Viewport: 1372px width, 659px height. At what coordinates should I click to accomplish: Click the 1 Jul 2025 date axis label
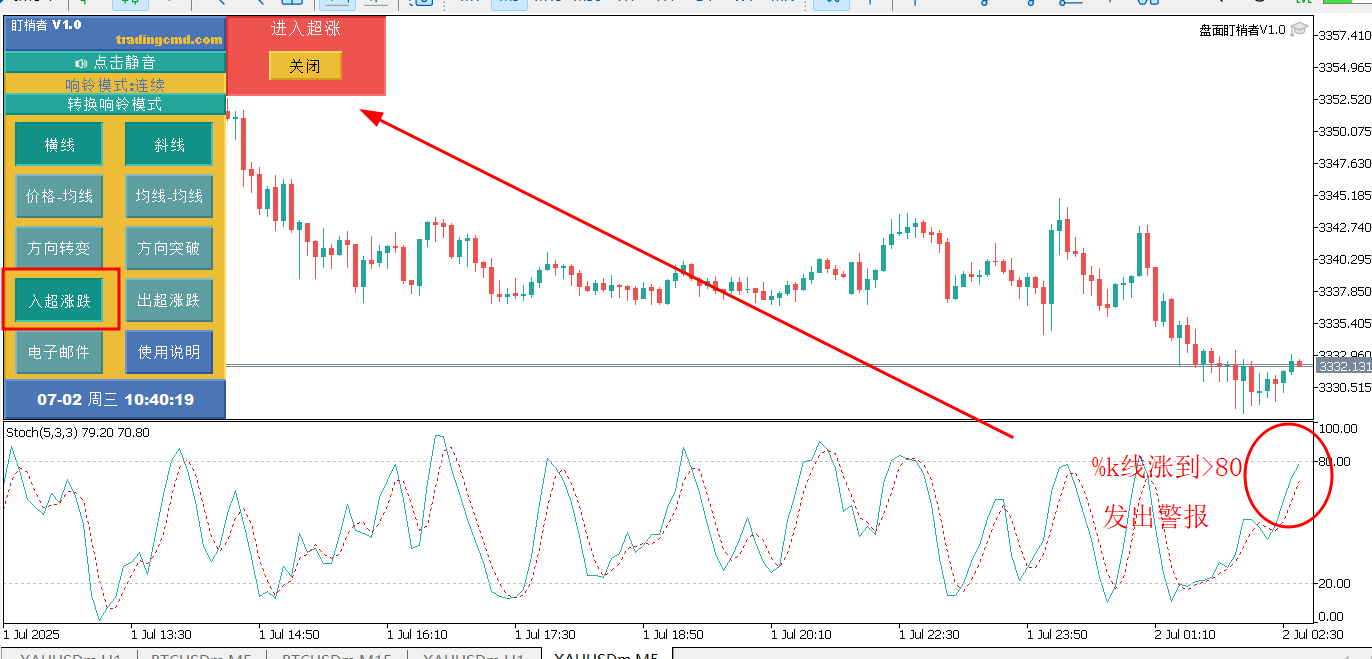(32, 634)
